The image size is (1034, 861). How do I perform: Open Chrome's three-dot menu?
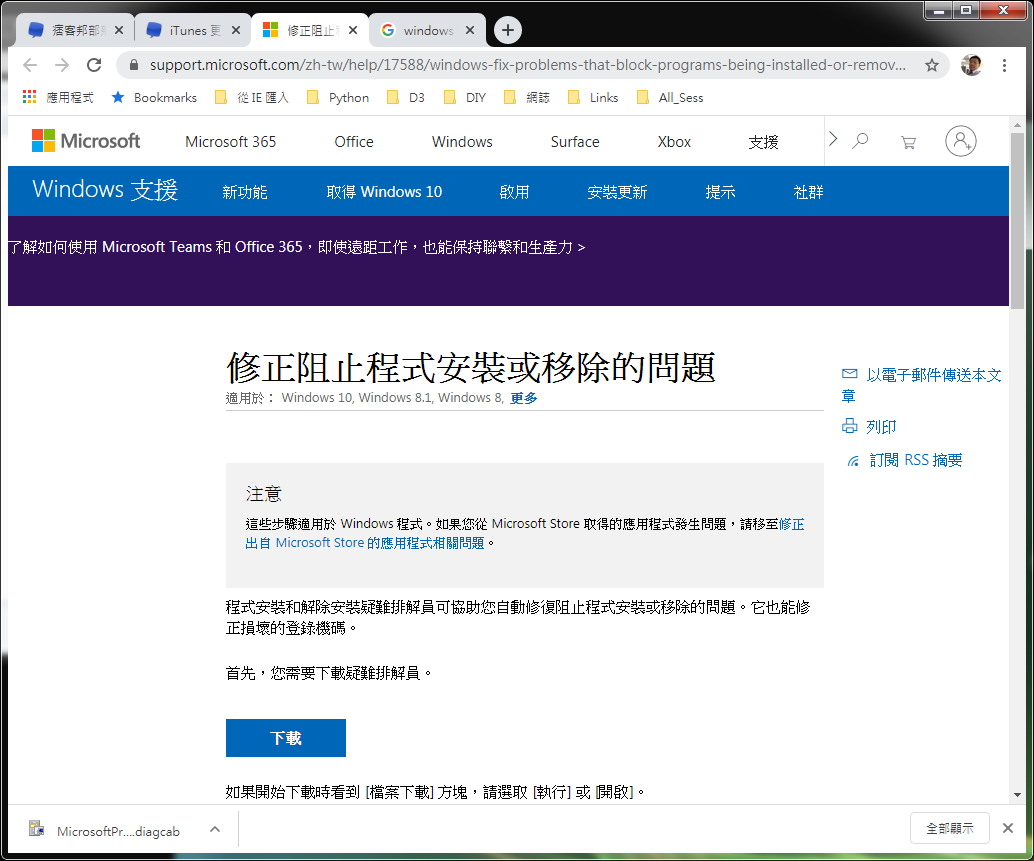1004,65
